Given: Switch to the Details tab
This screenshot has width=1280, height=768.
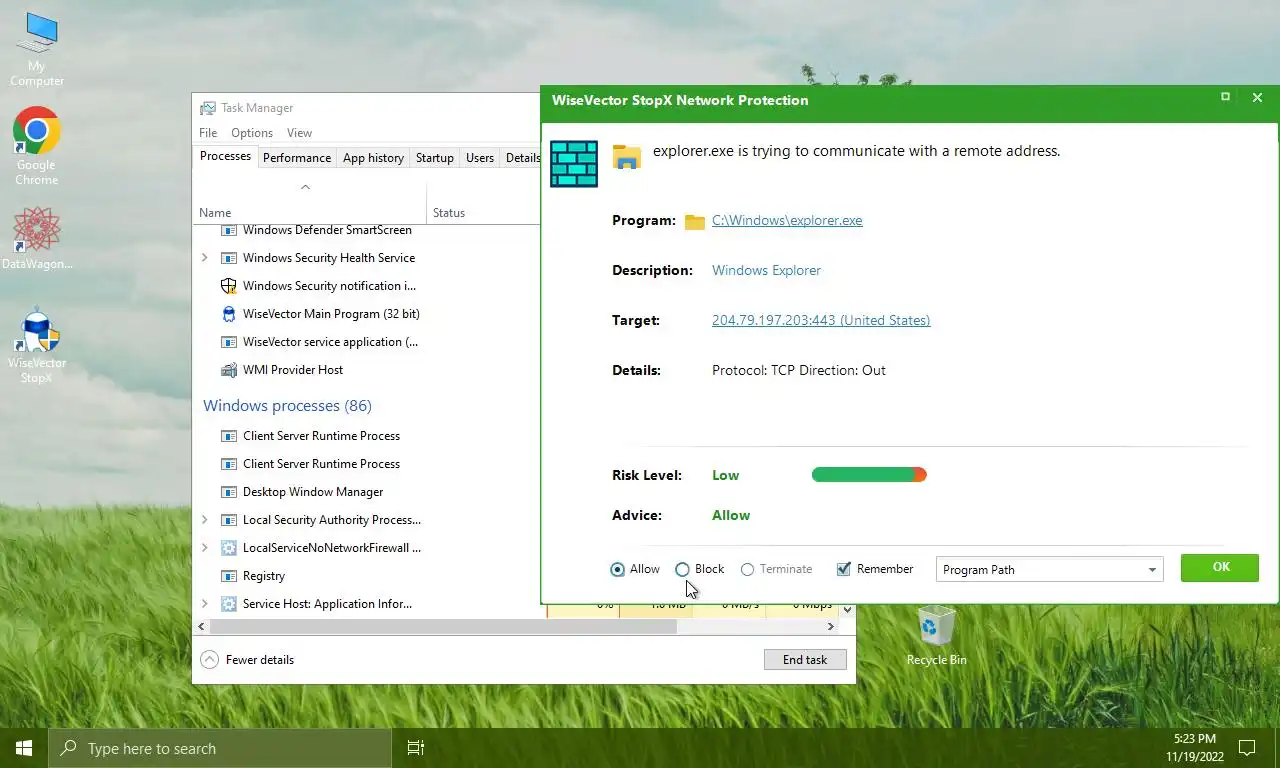Looking at the screenshot, I should (522, 158).
